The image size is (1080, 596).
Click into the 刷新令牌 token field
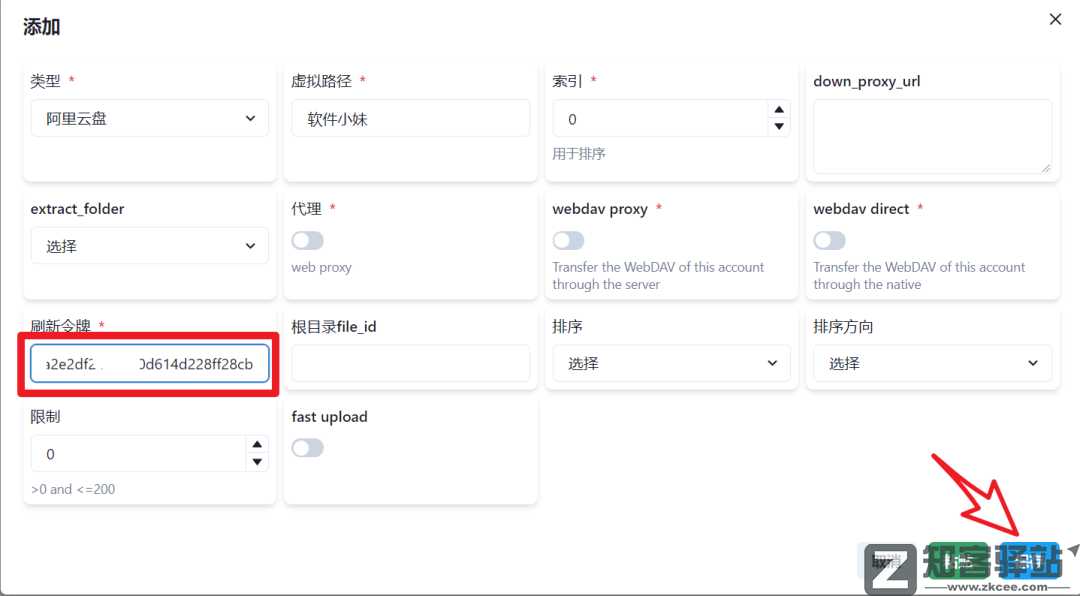pos(149,364)
